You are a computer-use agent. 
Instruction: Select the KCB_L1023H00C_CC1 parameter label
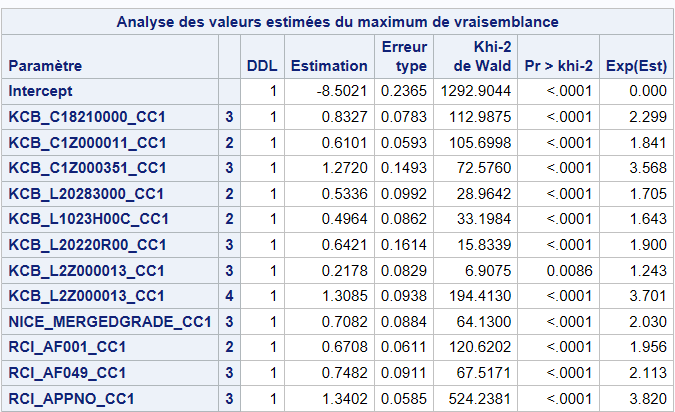coord(88,219)
